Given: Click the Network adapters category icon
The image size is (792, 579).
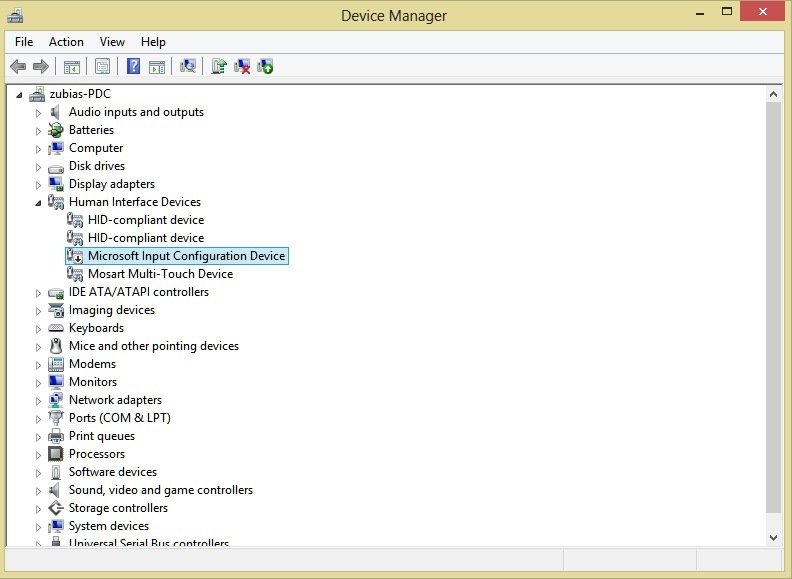Looking at the screenshot, I should [x=56, y=400].
